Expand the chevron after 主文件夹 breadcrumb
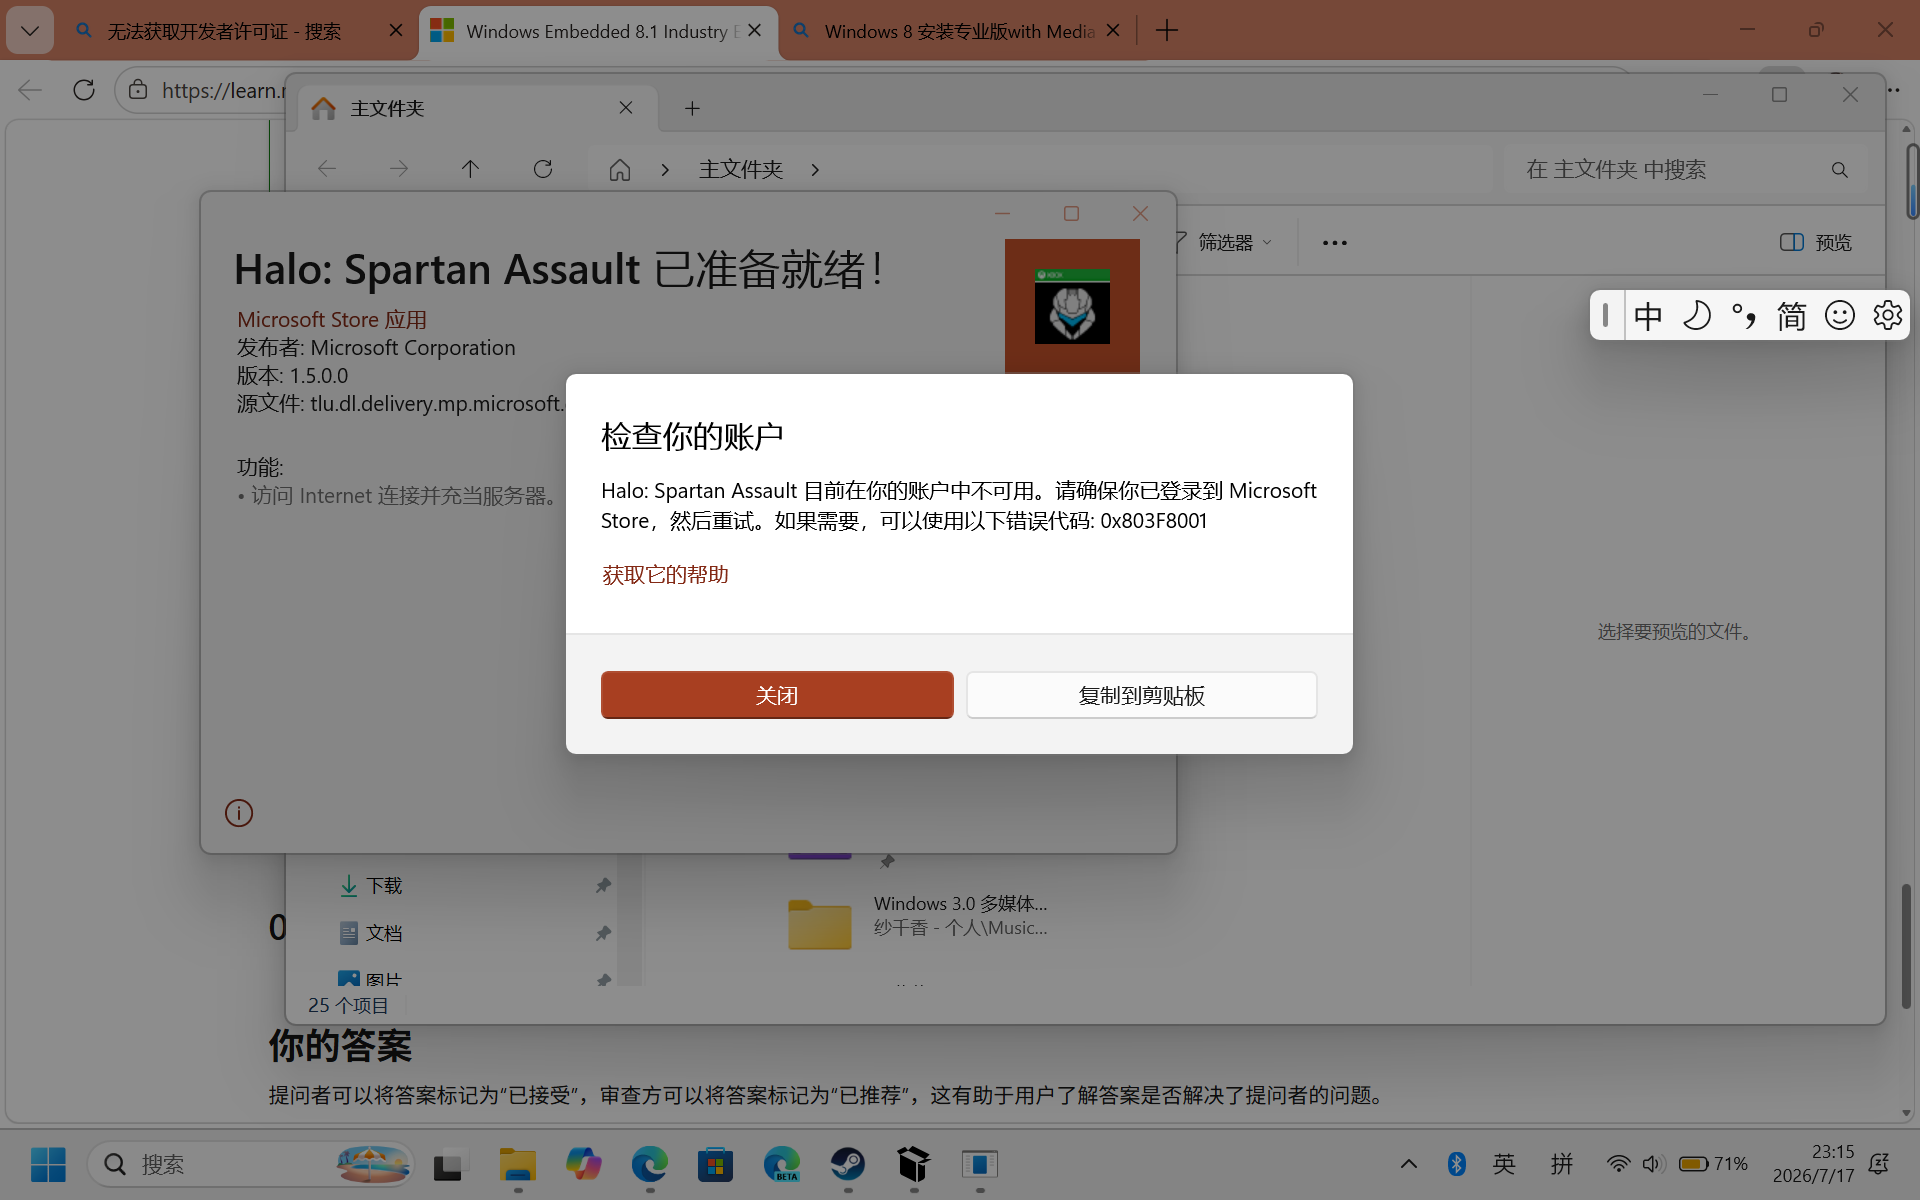The width and height of the screenshot is (1920, 1200). (815, 170)
